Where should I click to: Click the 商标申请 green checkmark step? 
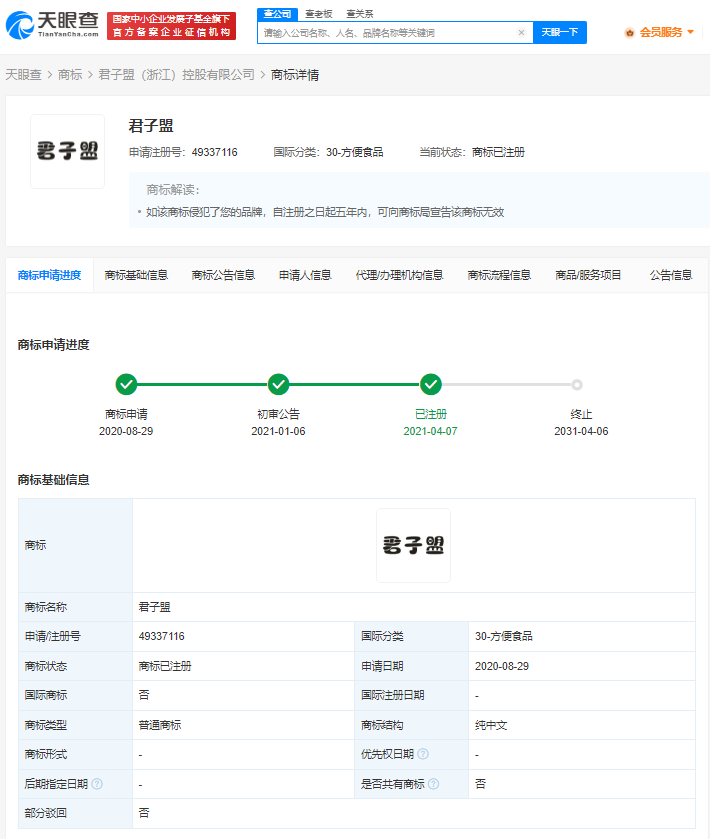[x=126, y=384]
